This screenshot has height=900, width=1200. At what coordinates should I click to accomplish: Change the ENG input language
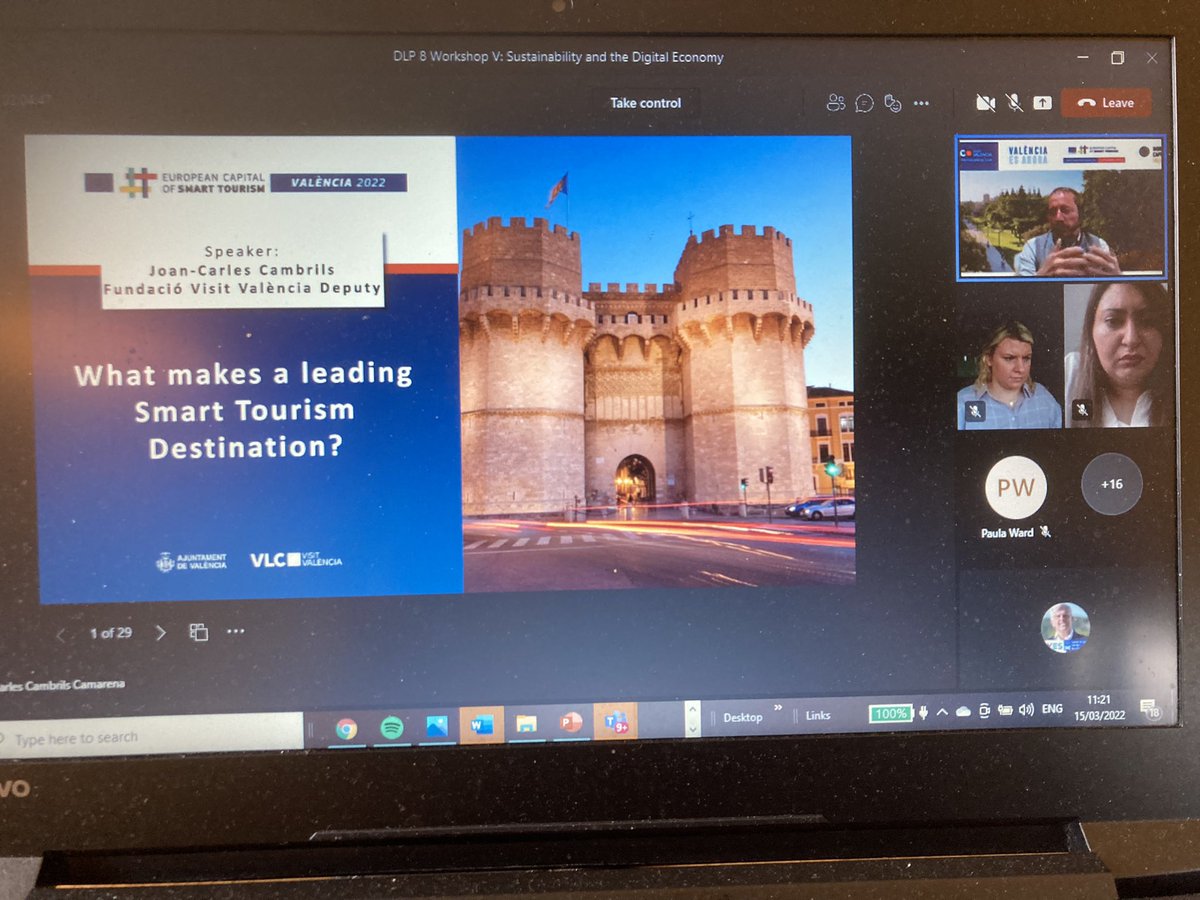1052,708
